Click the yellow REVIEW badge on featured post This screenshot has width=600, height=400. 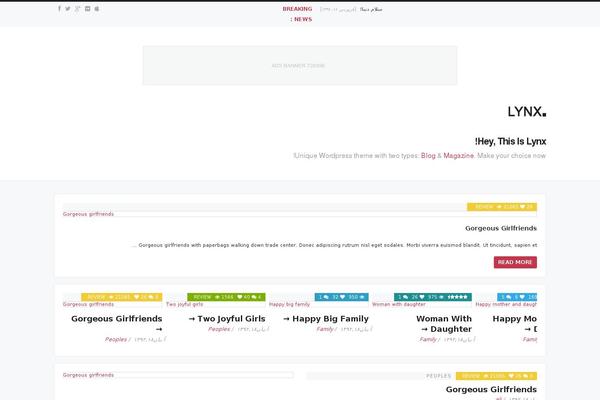tap(502, 207)
